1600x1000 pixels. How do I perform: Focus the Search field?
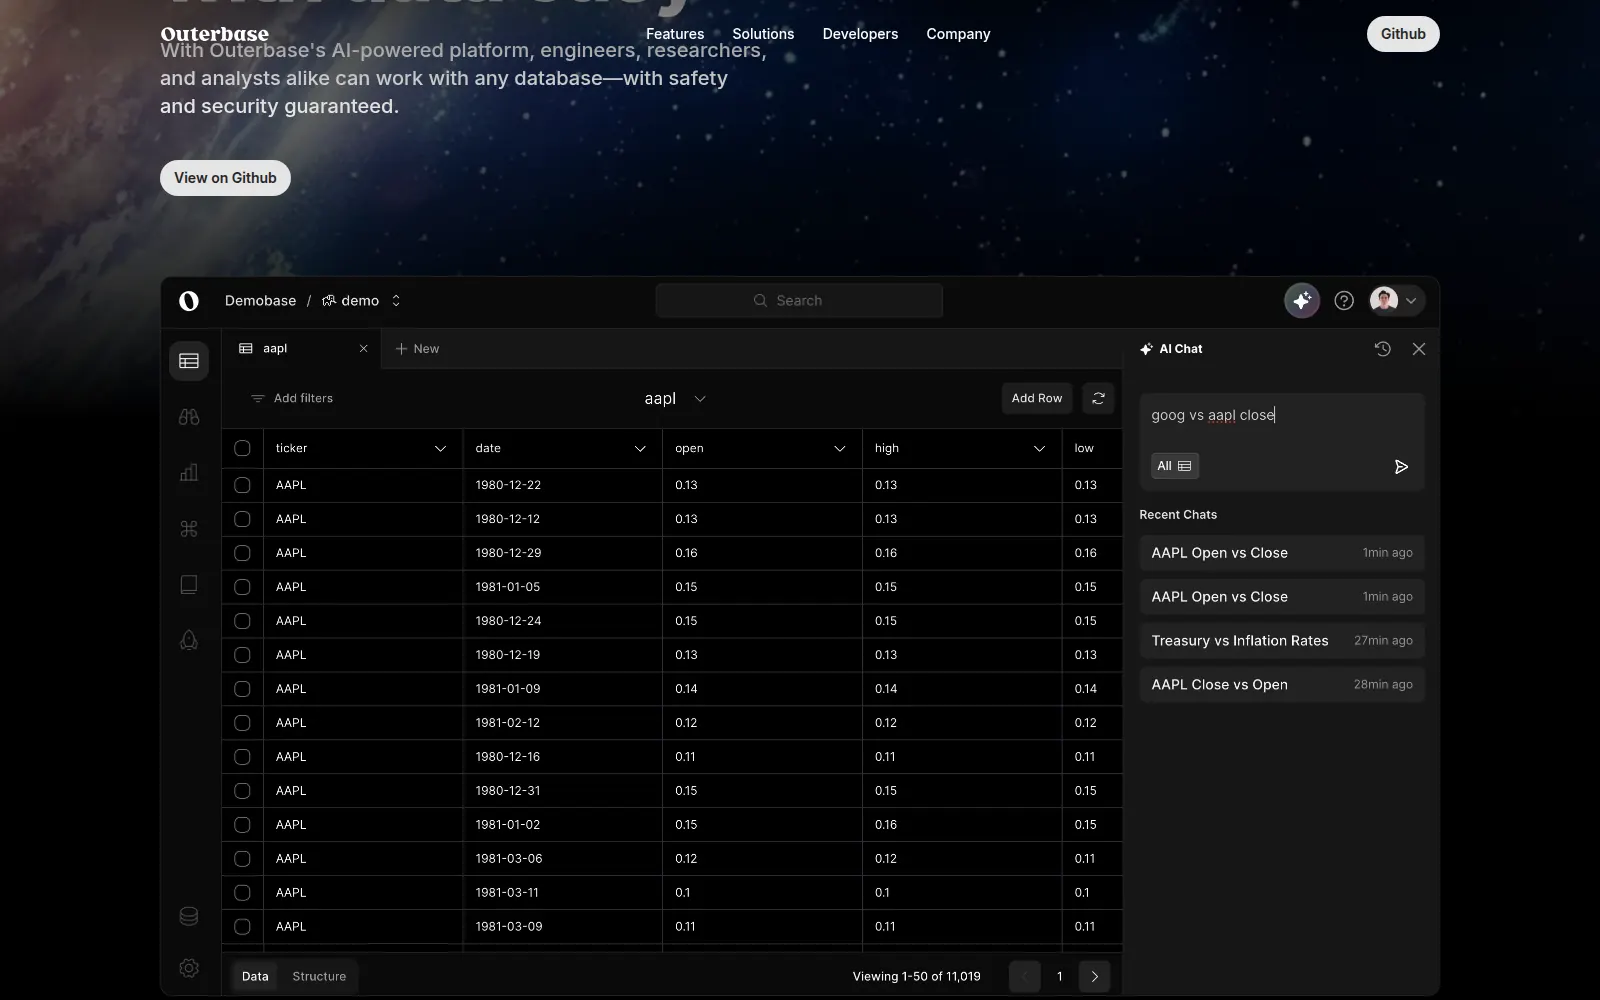pyautogui.click(x=799, y=300)
